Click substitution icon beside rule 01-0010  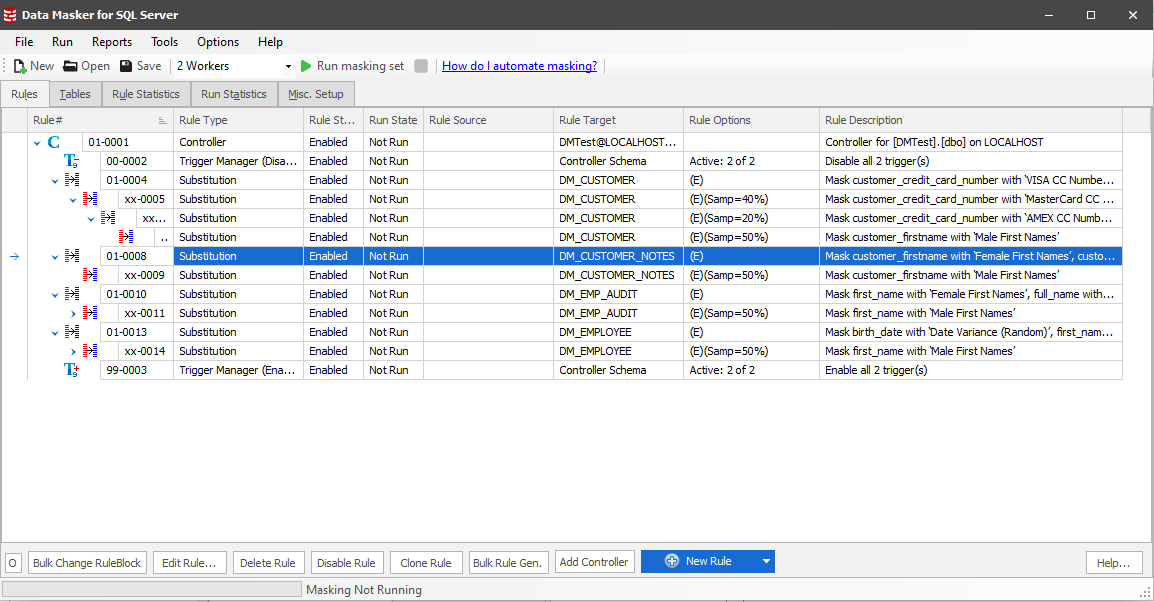72,294
